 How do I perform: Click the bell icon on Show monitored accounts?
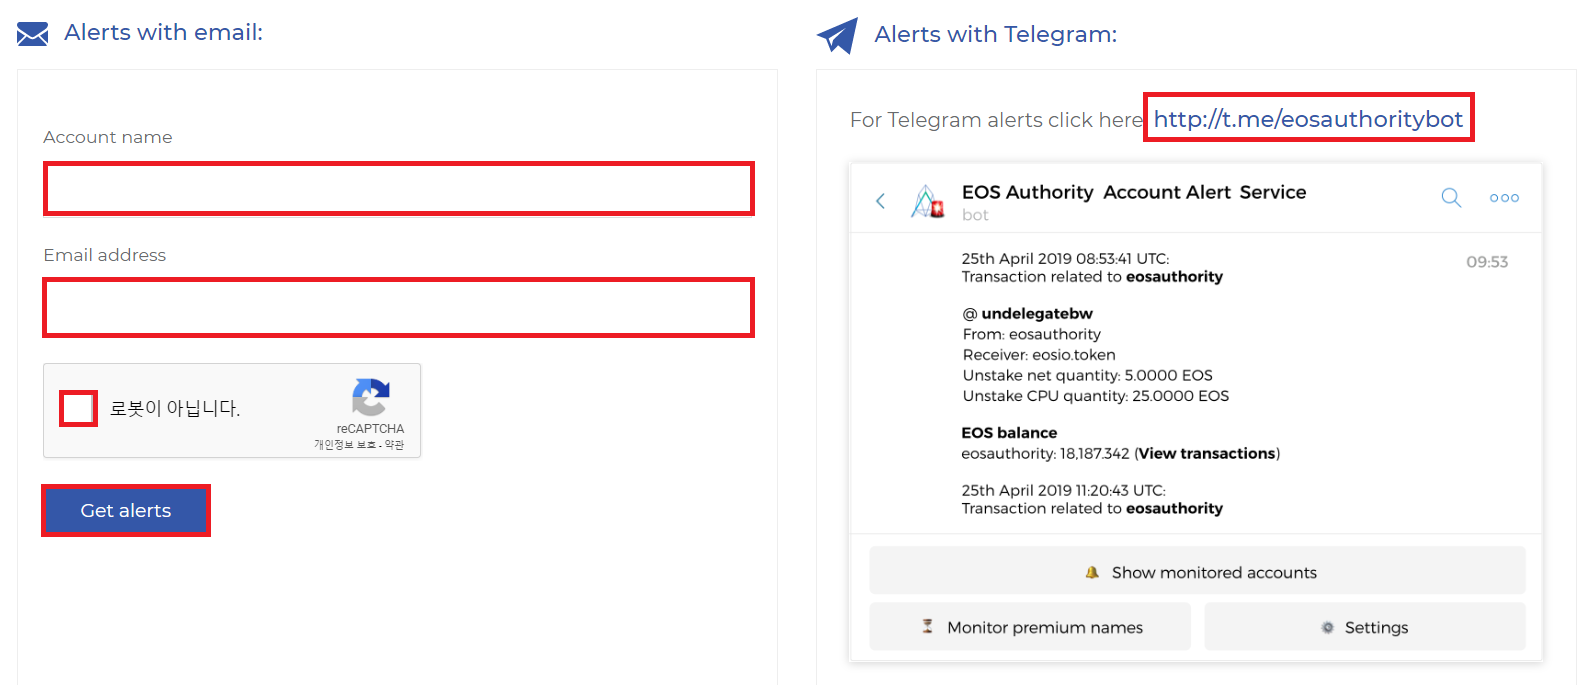(x=1092, y=573)
